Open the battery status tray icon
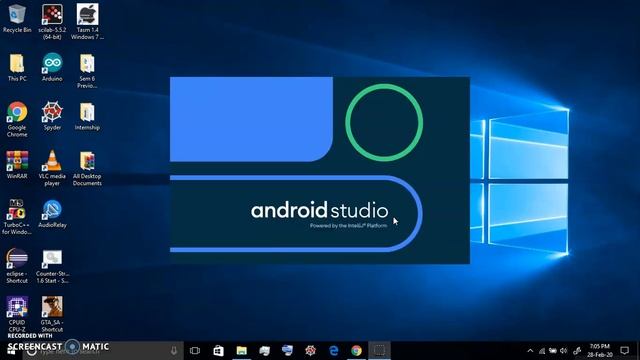 click(553, 351)
